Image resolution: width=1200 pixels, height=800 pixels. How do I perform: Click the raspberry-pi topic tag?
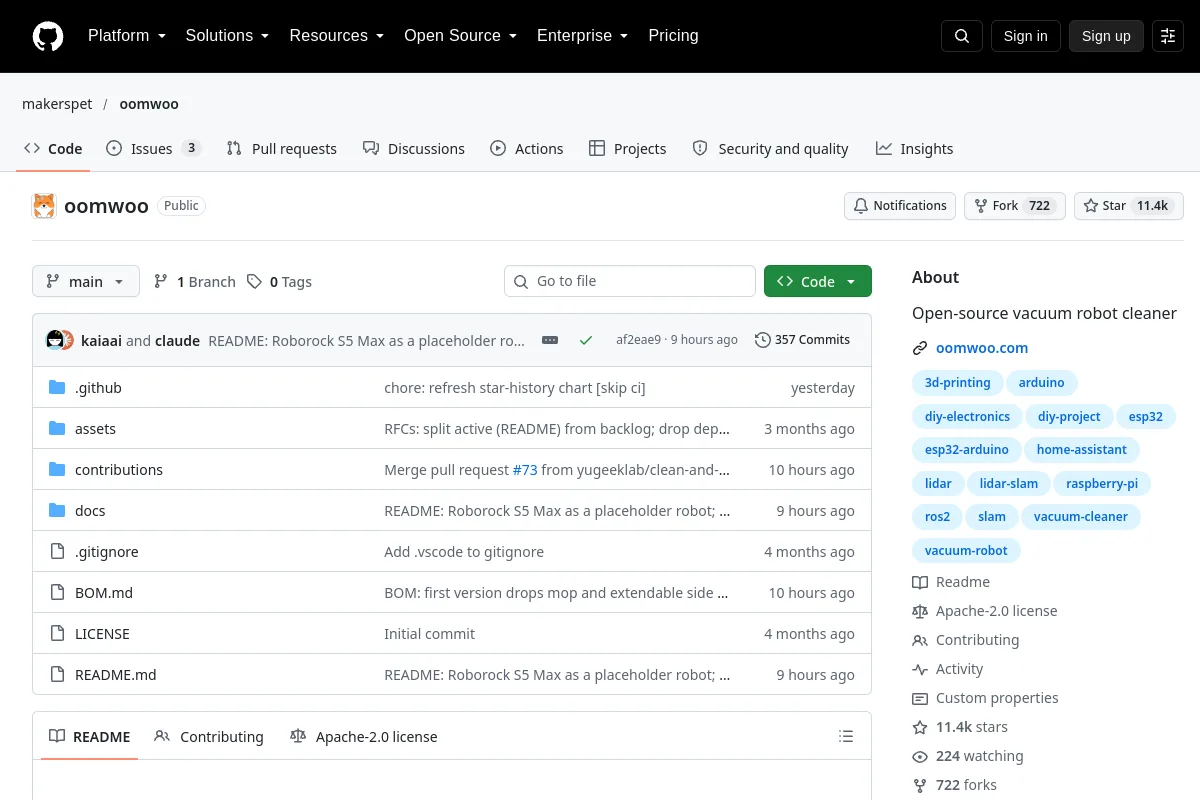coord(1102,484)
